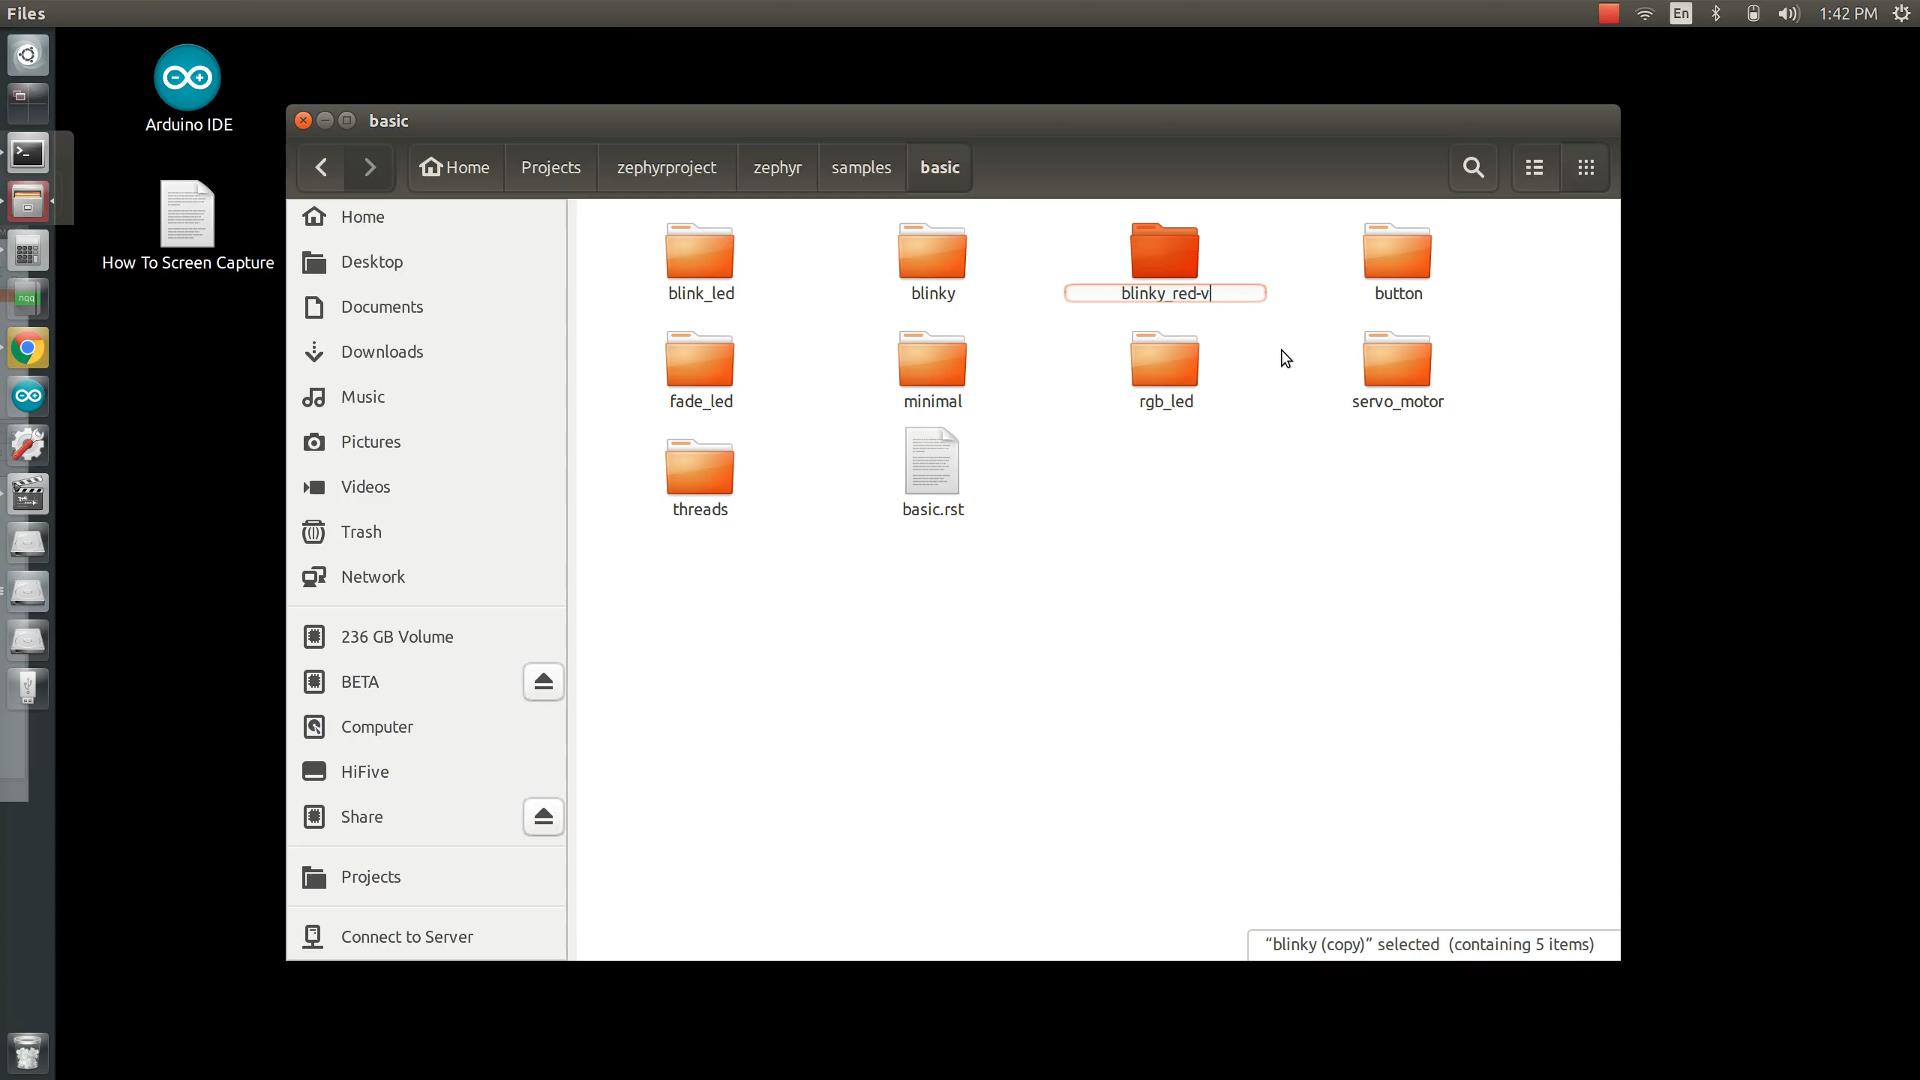Open the terminal from the dock
The width and height of the screenshot is (1920, 1080).
pyautogui.click(x=28, y=152)
